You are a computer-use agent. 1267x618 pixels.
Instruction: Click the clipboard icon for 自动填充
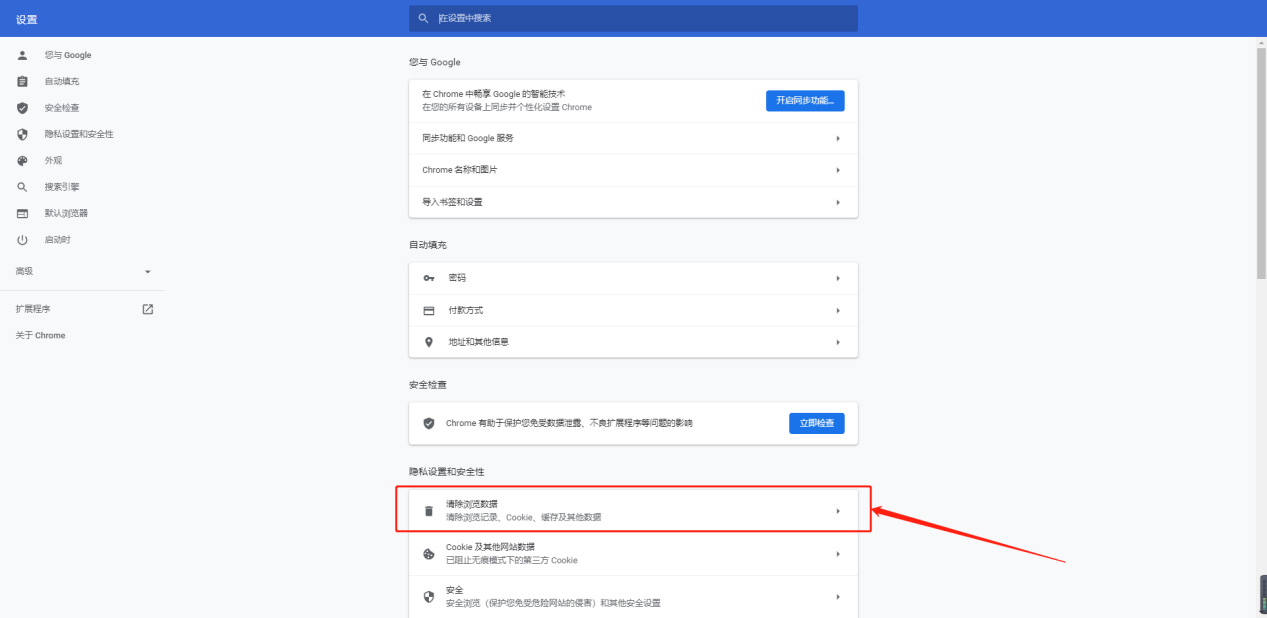[x=22, y=81]
